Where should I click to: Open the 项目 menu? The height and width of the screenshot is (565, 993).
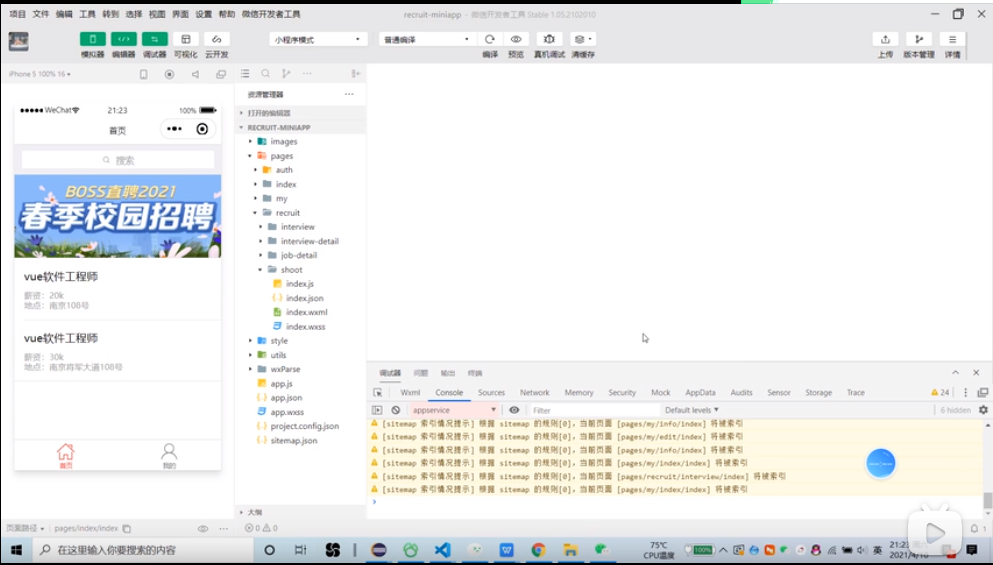click(17, 14)
